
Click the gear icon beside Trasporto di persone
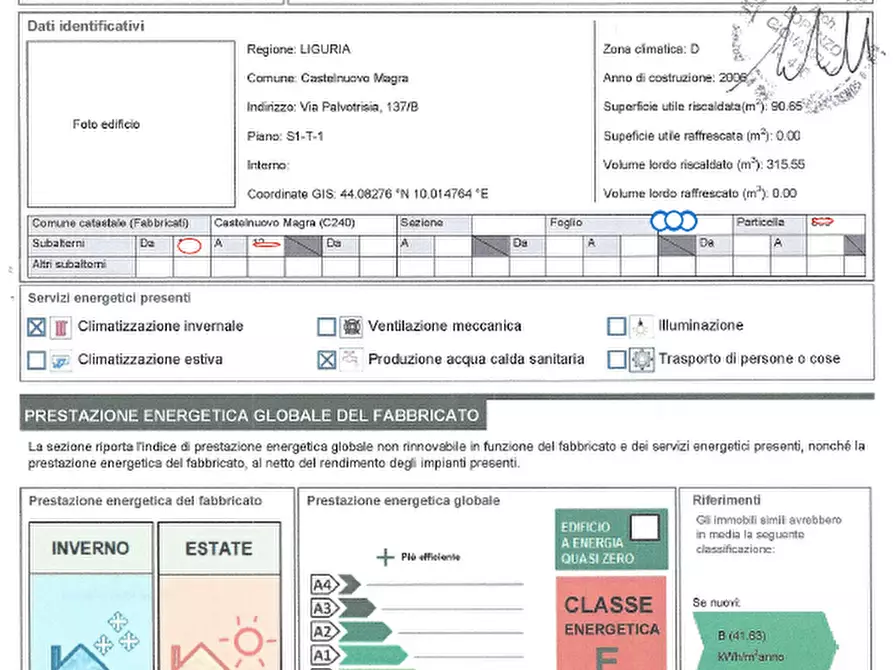click(641, 360)
